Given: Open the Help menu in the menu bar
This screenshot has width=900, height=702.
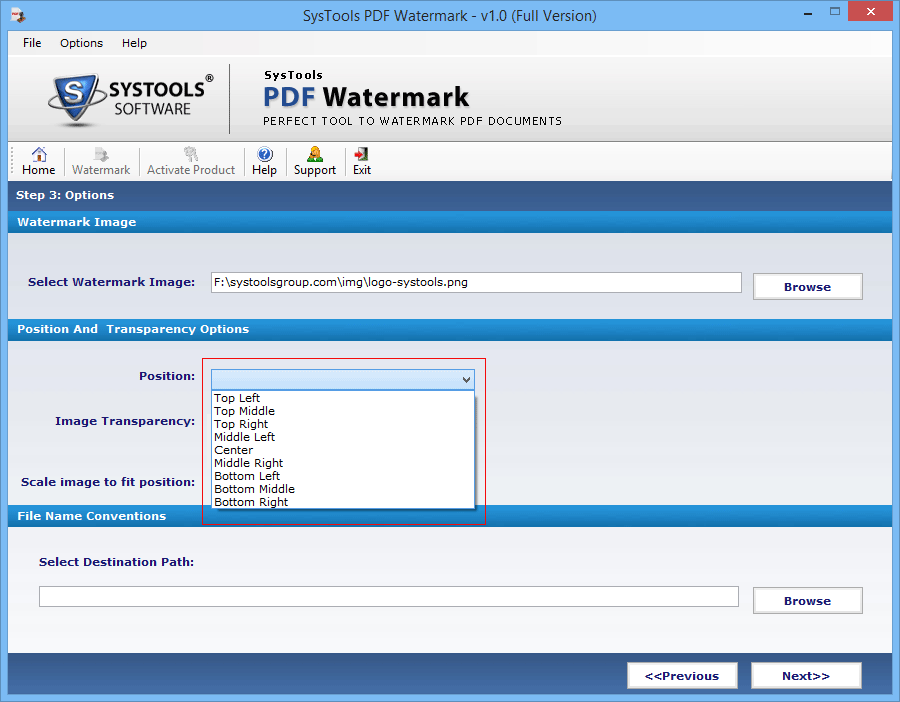Looking at the screenshot, I should tap(134, 43).
